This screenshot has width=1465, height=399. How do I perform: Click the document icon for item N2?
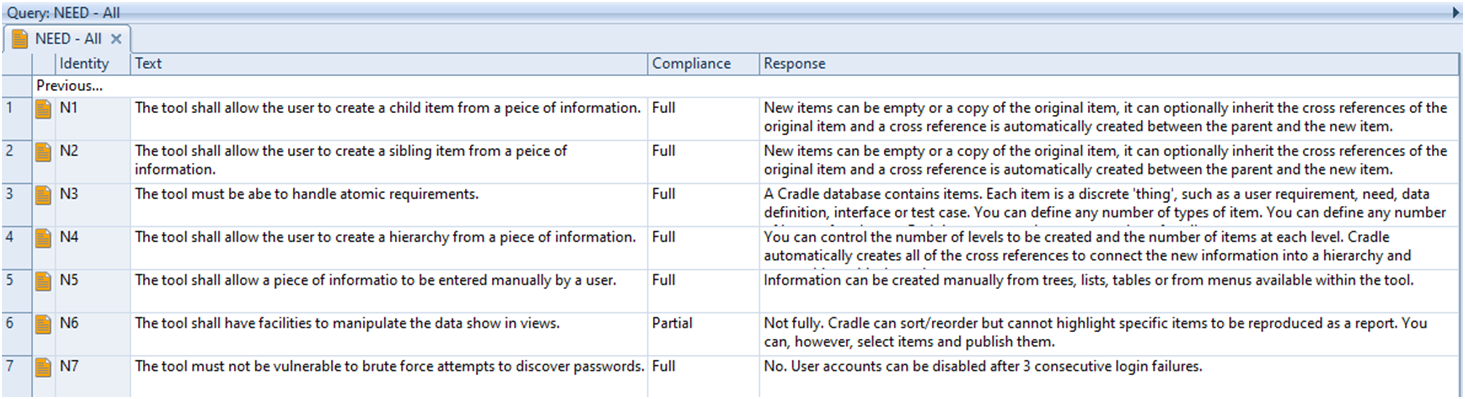point(43,152)
